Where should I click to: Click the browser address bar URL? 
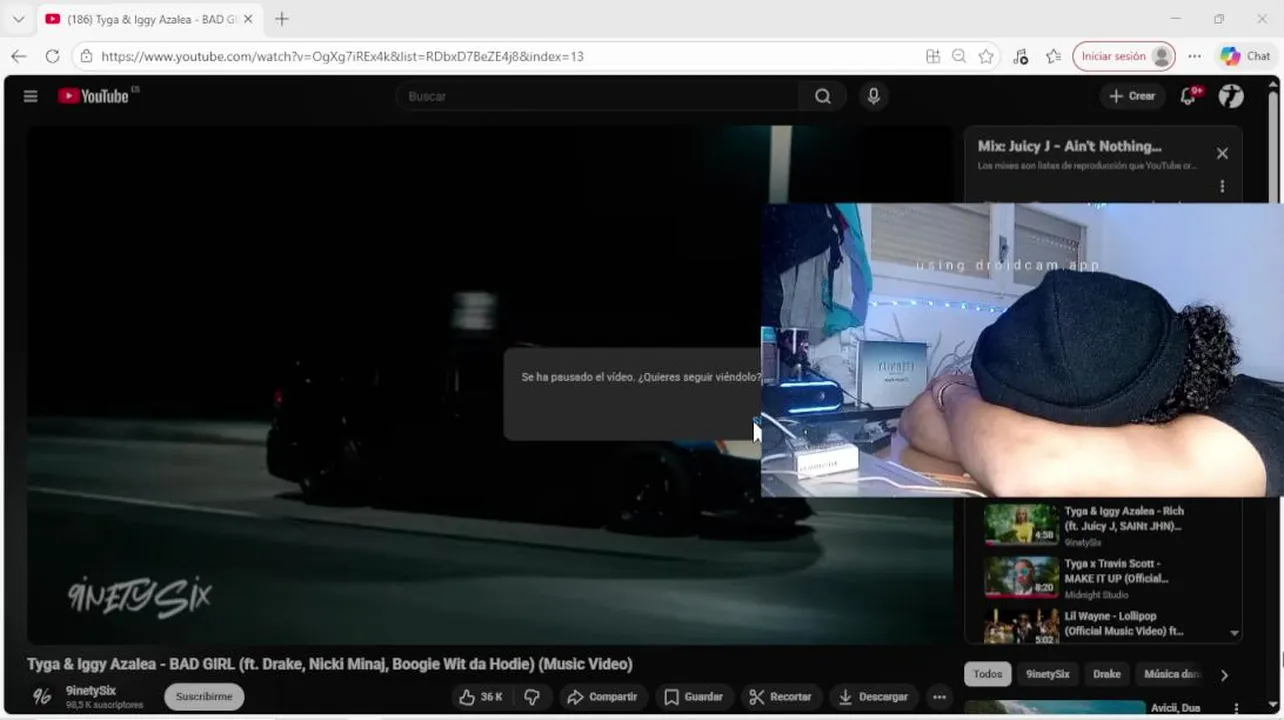(342, 57)
